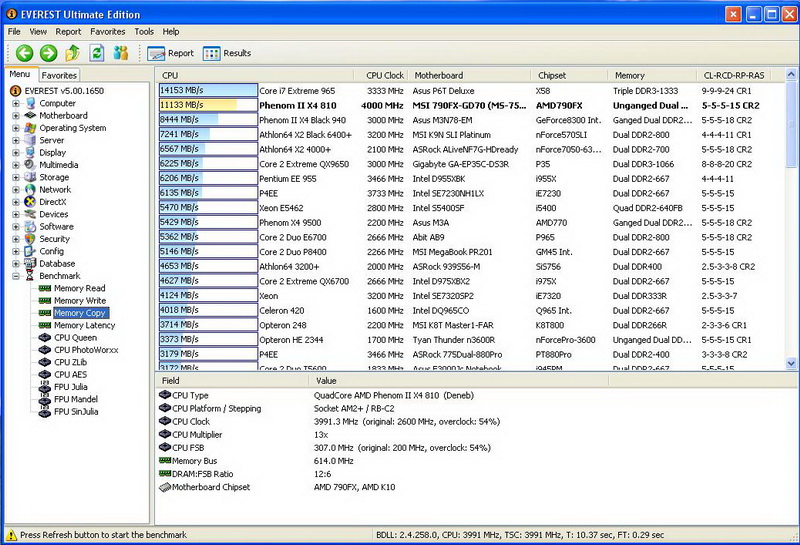The height and width of the screenshot is (545, 800).
Task: Open the File menu
Action: 14,32
